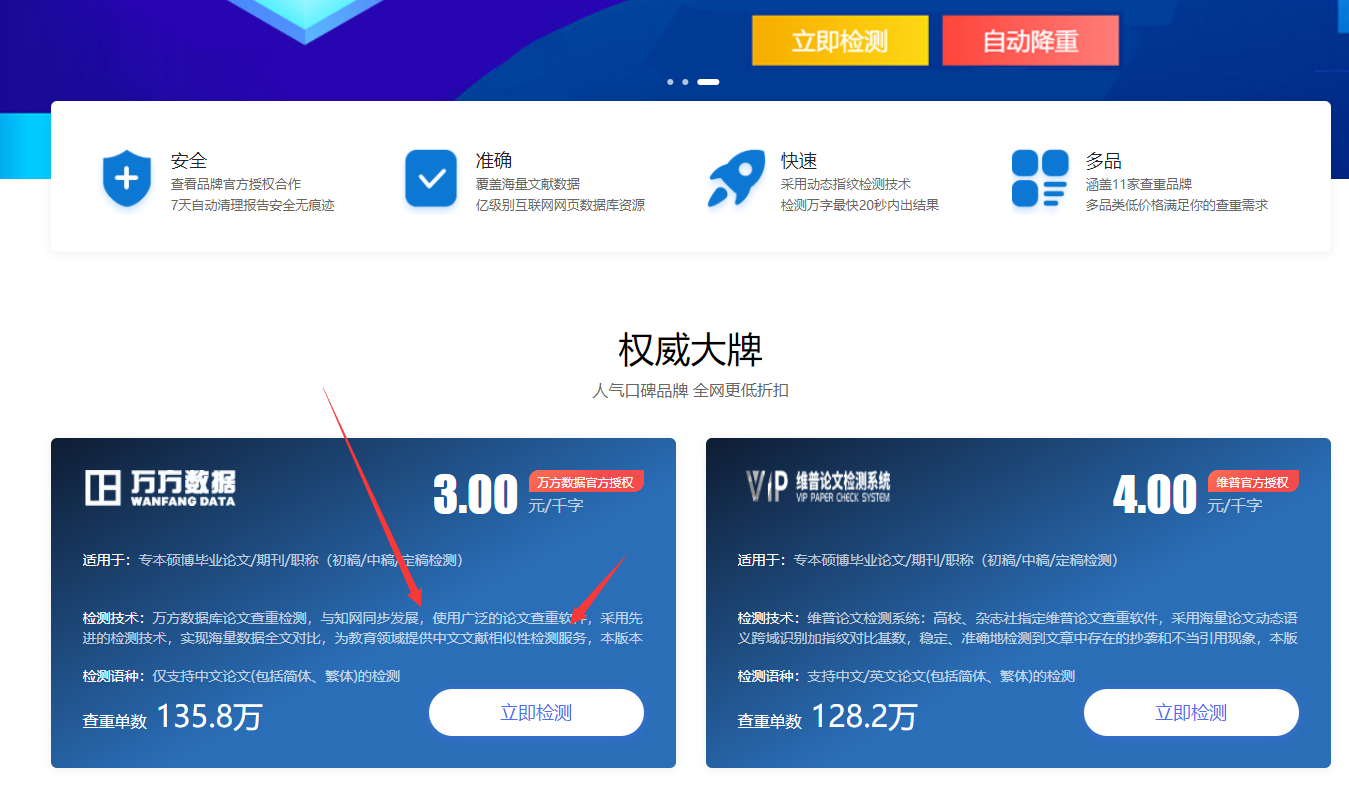Click the text 涵盖11家查重品牌
Image resolution: width=1349 pixels, height=794 pixels.
[x=1139, y=184]
